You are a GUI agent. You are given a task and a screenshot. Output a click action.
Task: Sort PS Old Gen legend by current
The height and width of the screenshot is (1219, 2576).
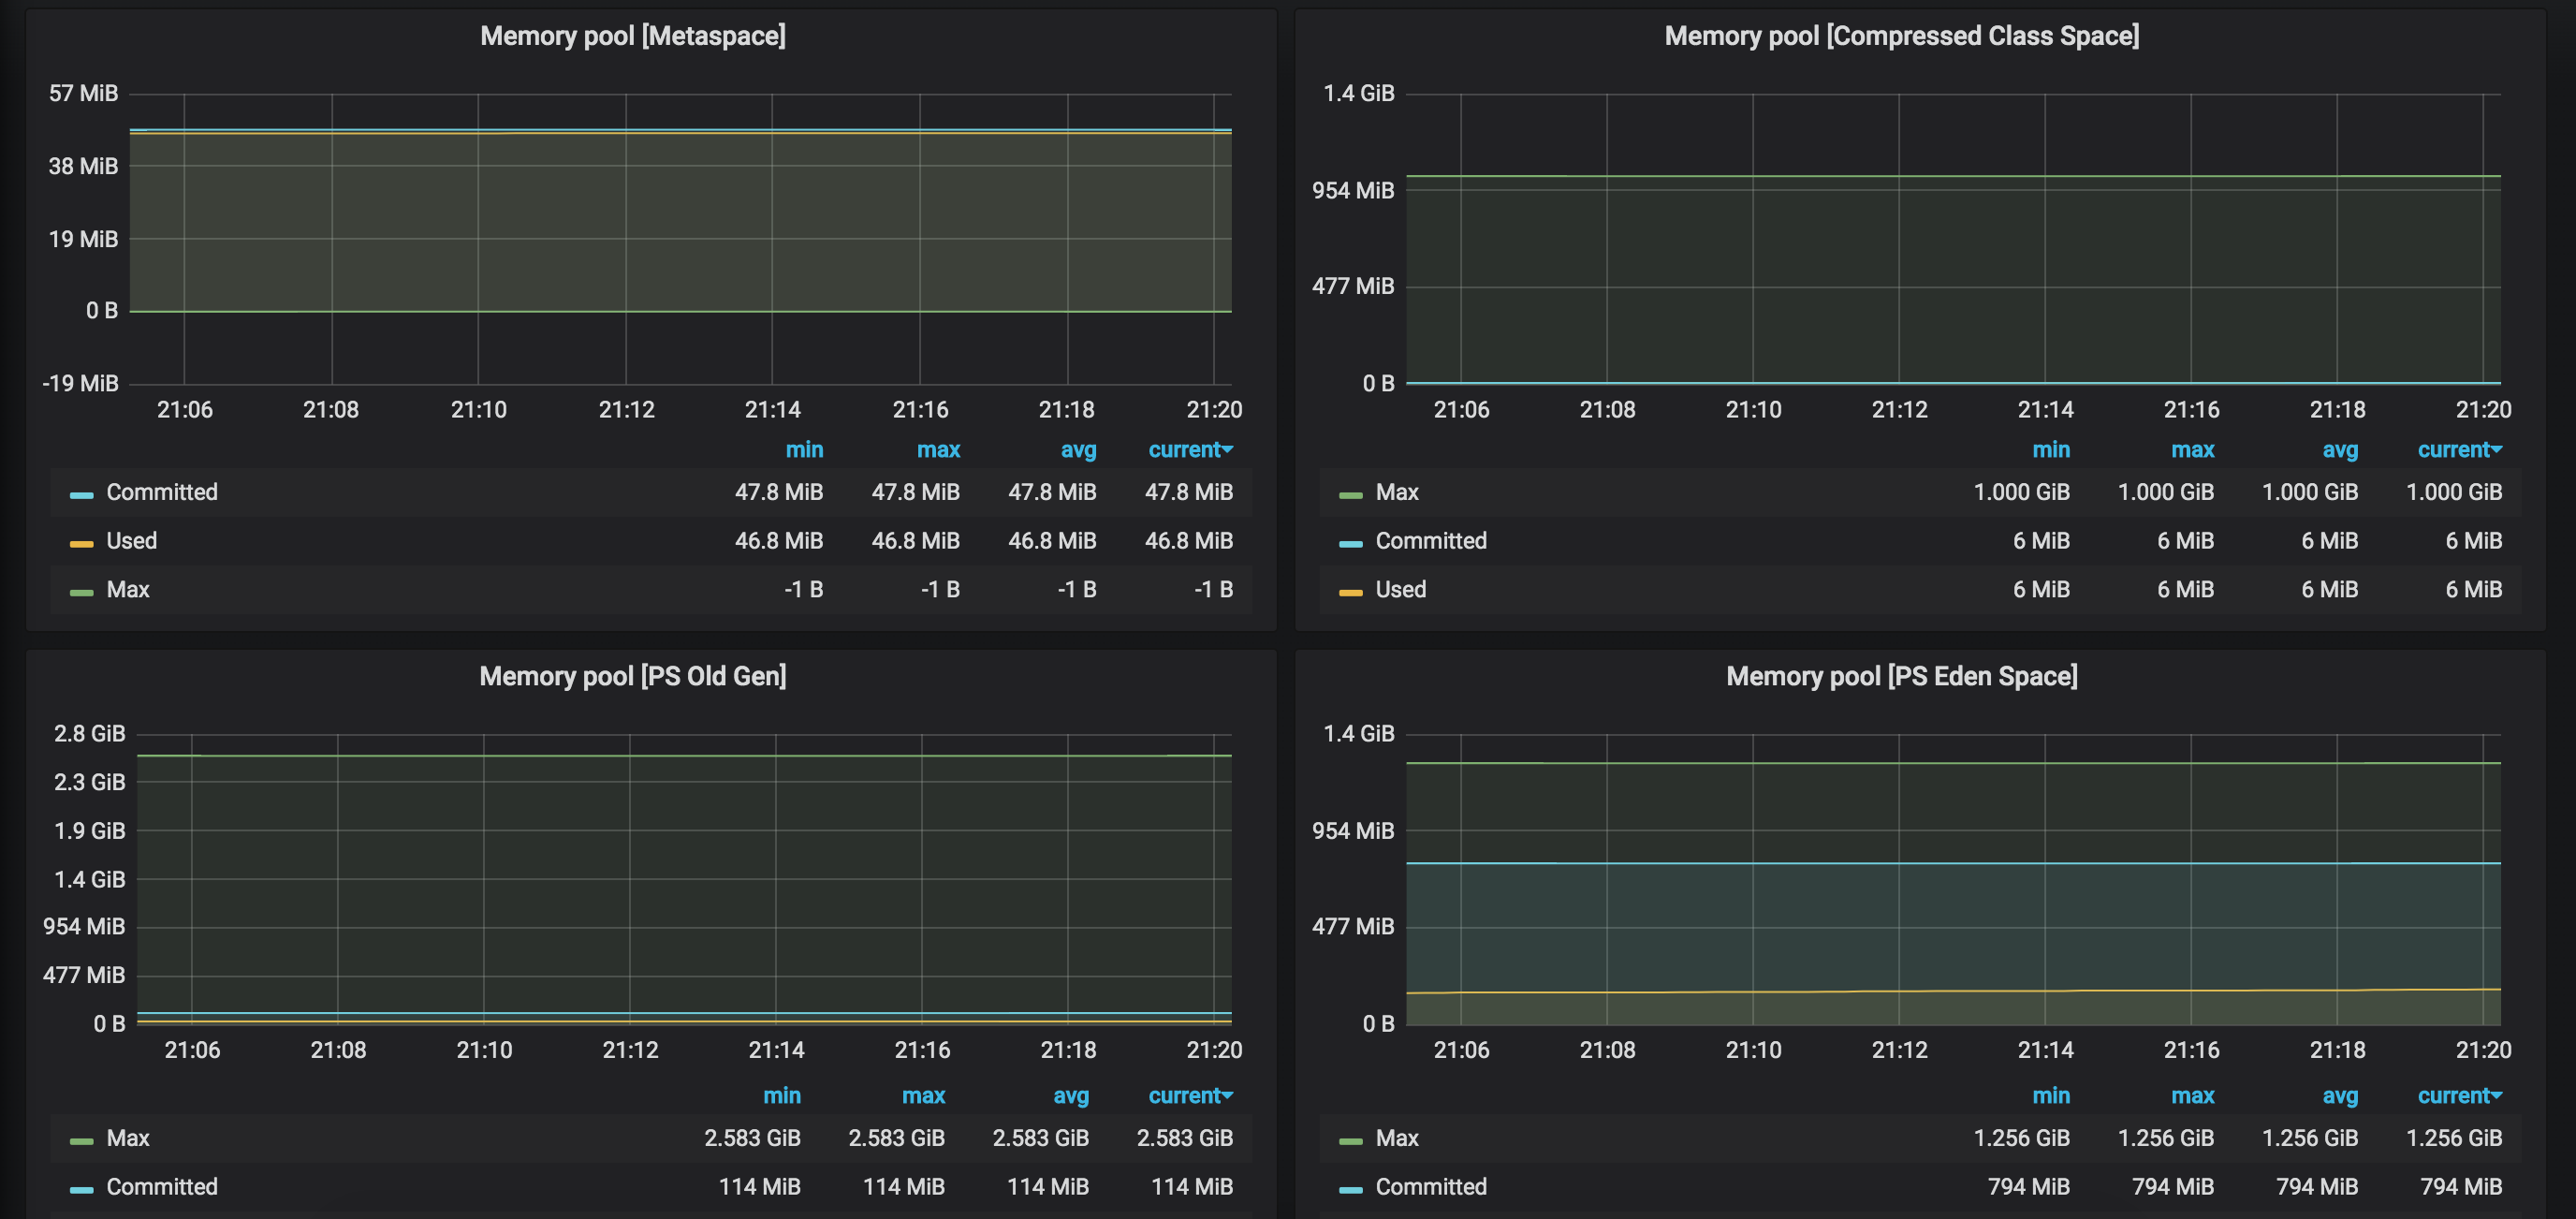pyautogui.click(x=1190, y=1096)
